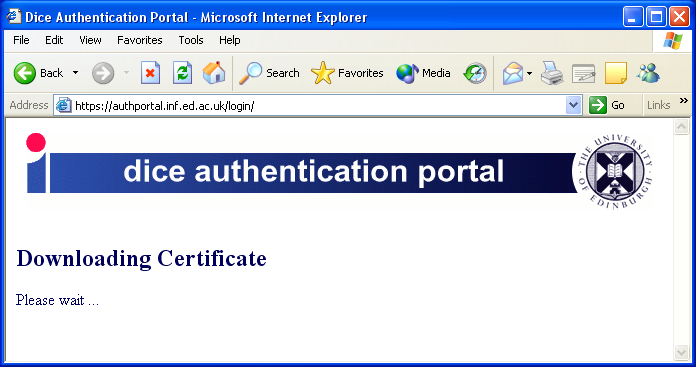Maximize the Internet Explorer window

(656, 17)
